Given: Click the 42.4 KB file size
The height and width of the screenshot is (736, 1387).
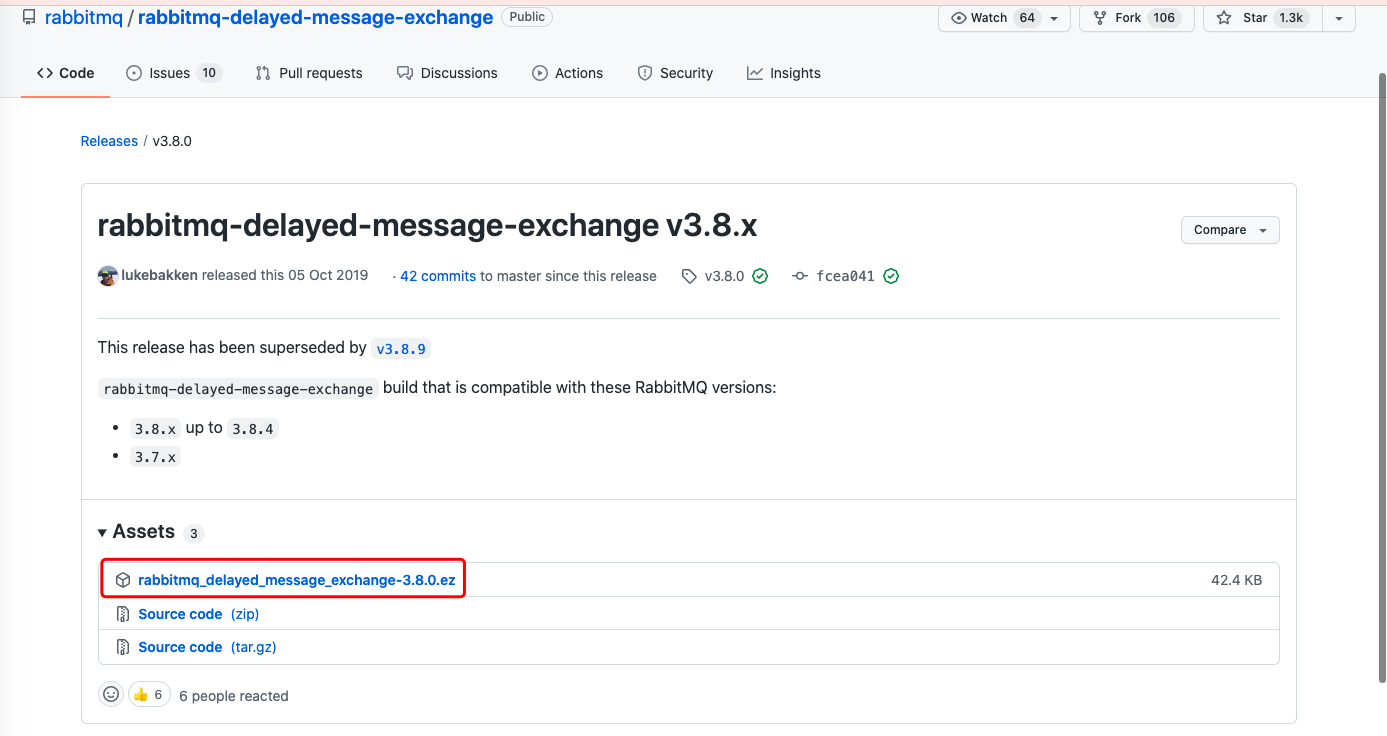Looking at the screenshot, I should tap(1236, 580).
